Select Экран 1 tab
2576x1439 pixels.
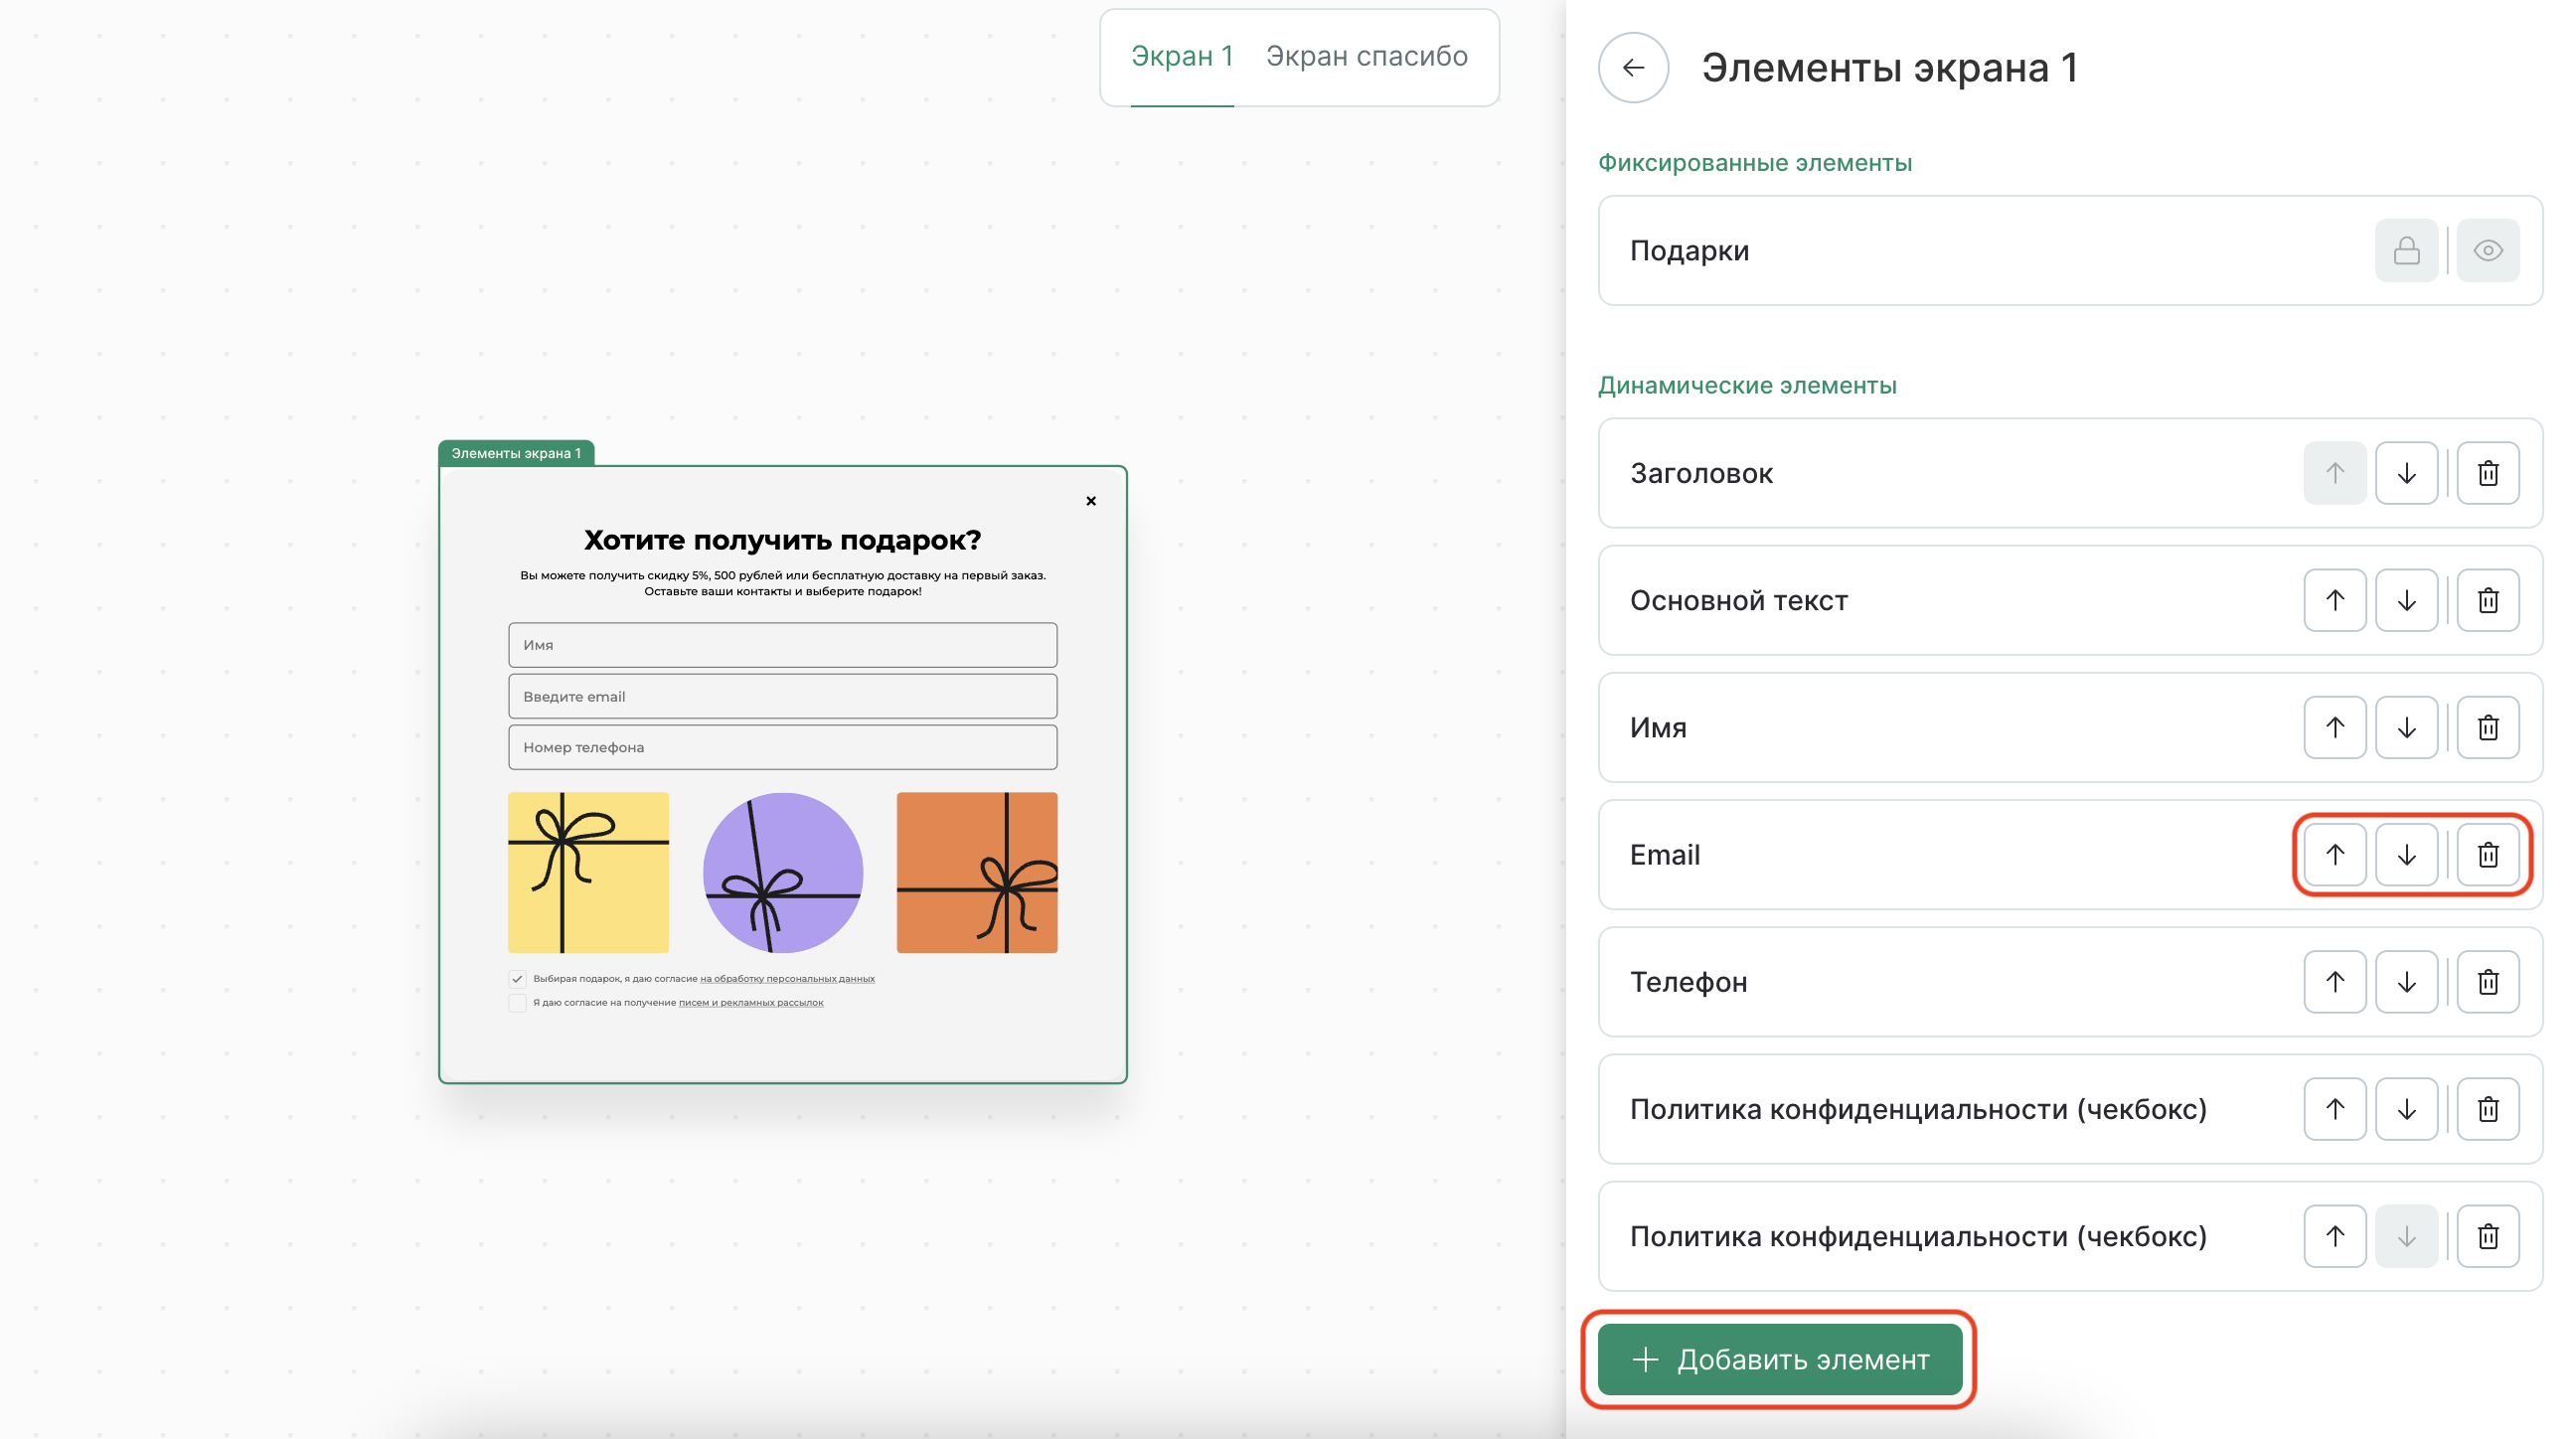point(1180,57)
